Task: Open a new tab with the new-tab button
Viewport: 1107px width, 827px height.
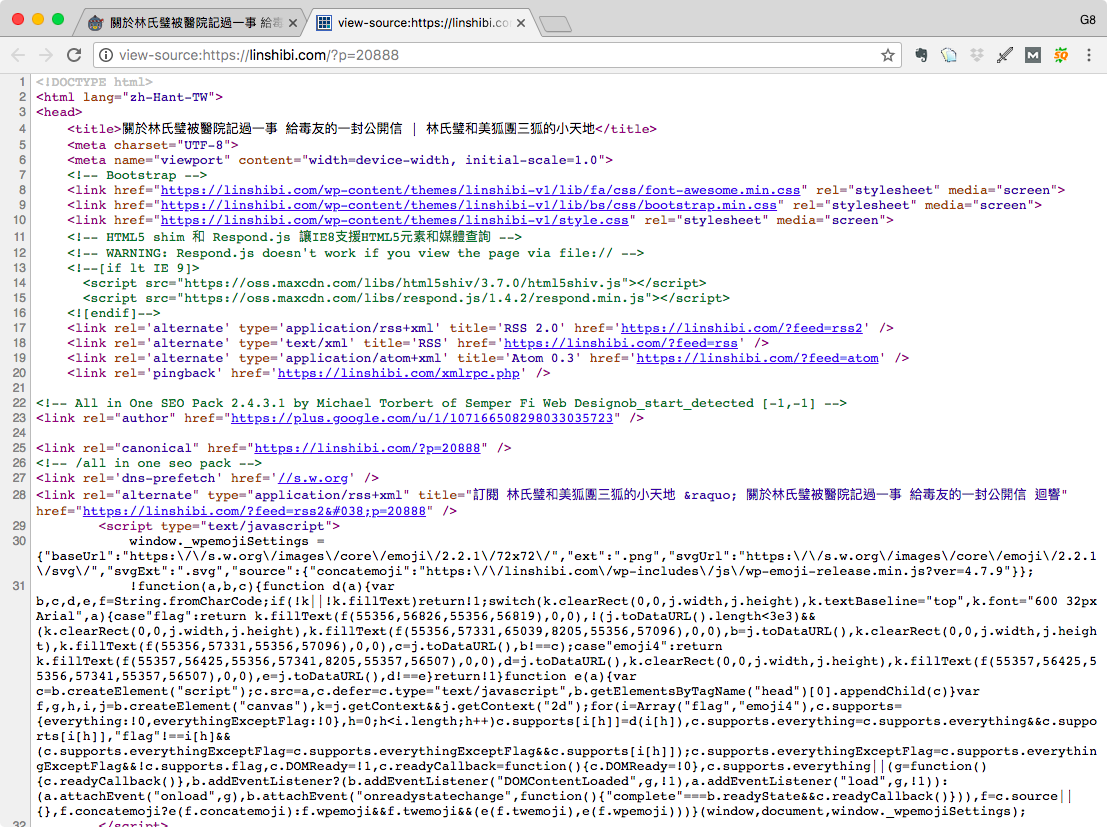Action: 556,24
